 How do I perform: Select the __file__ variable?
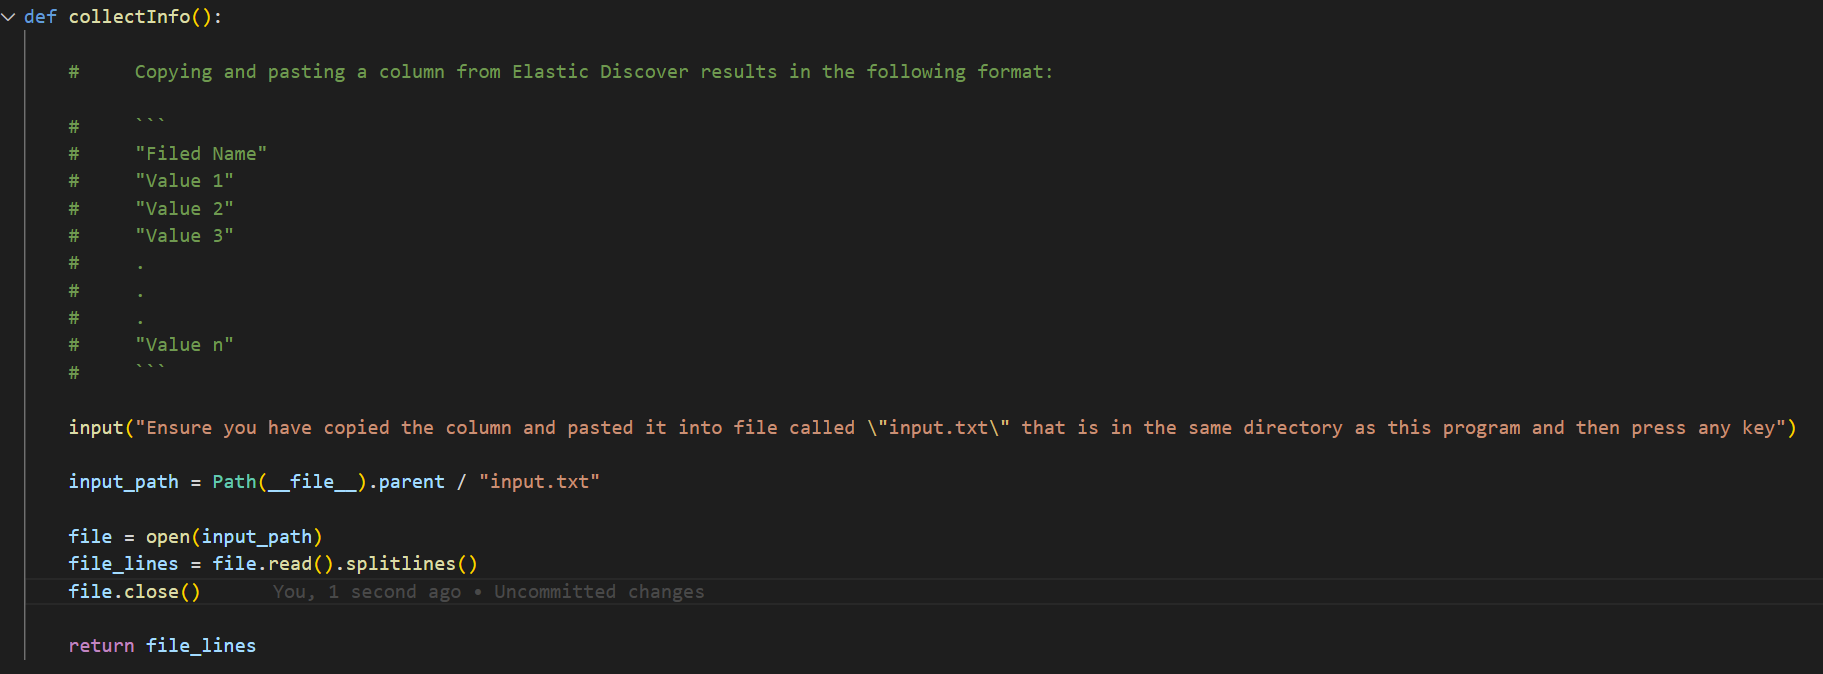pos(312,482)
